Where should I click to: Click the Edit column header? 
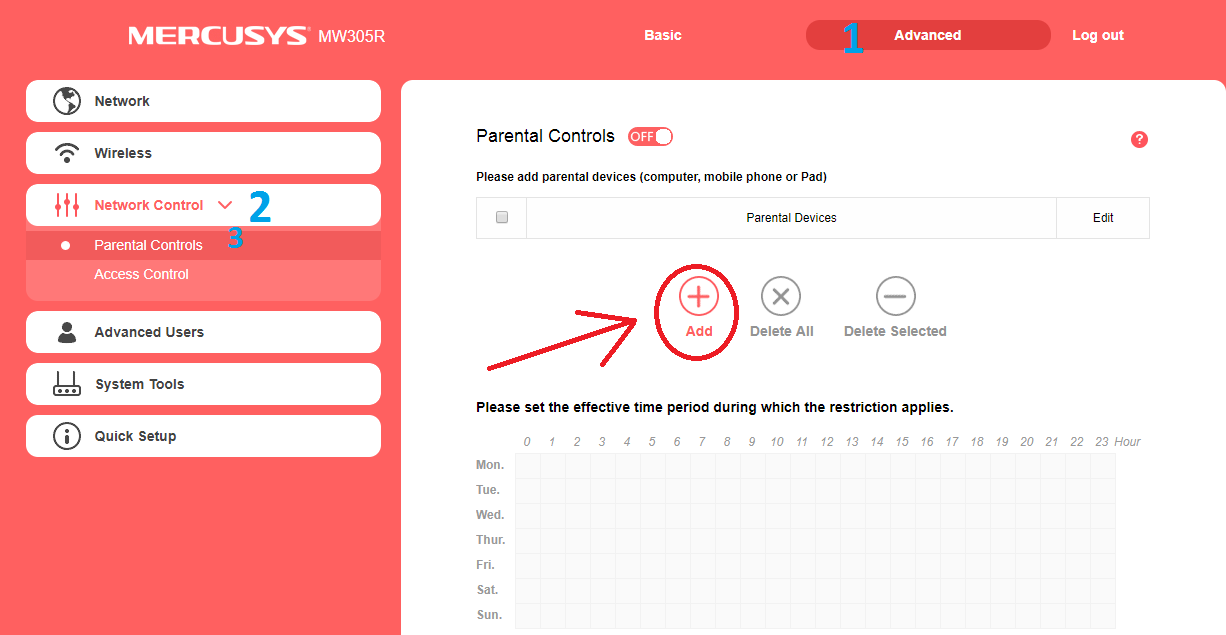pyautogui.click(x=1103, y=217)
